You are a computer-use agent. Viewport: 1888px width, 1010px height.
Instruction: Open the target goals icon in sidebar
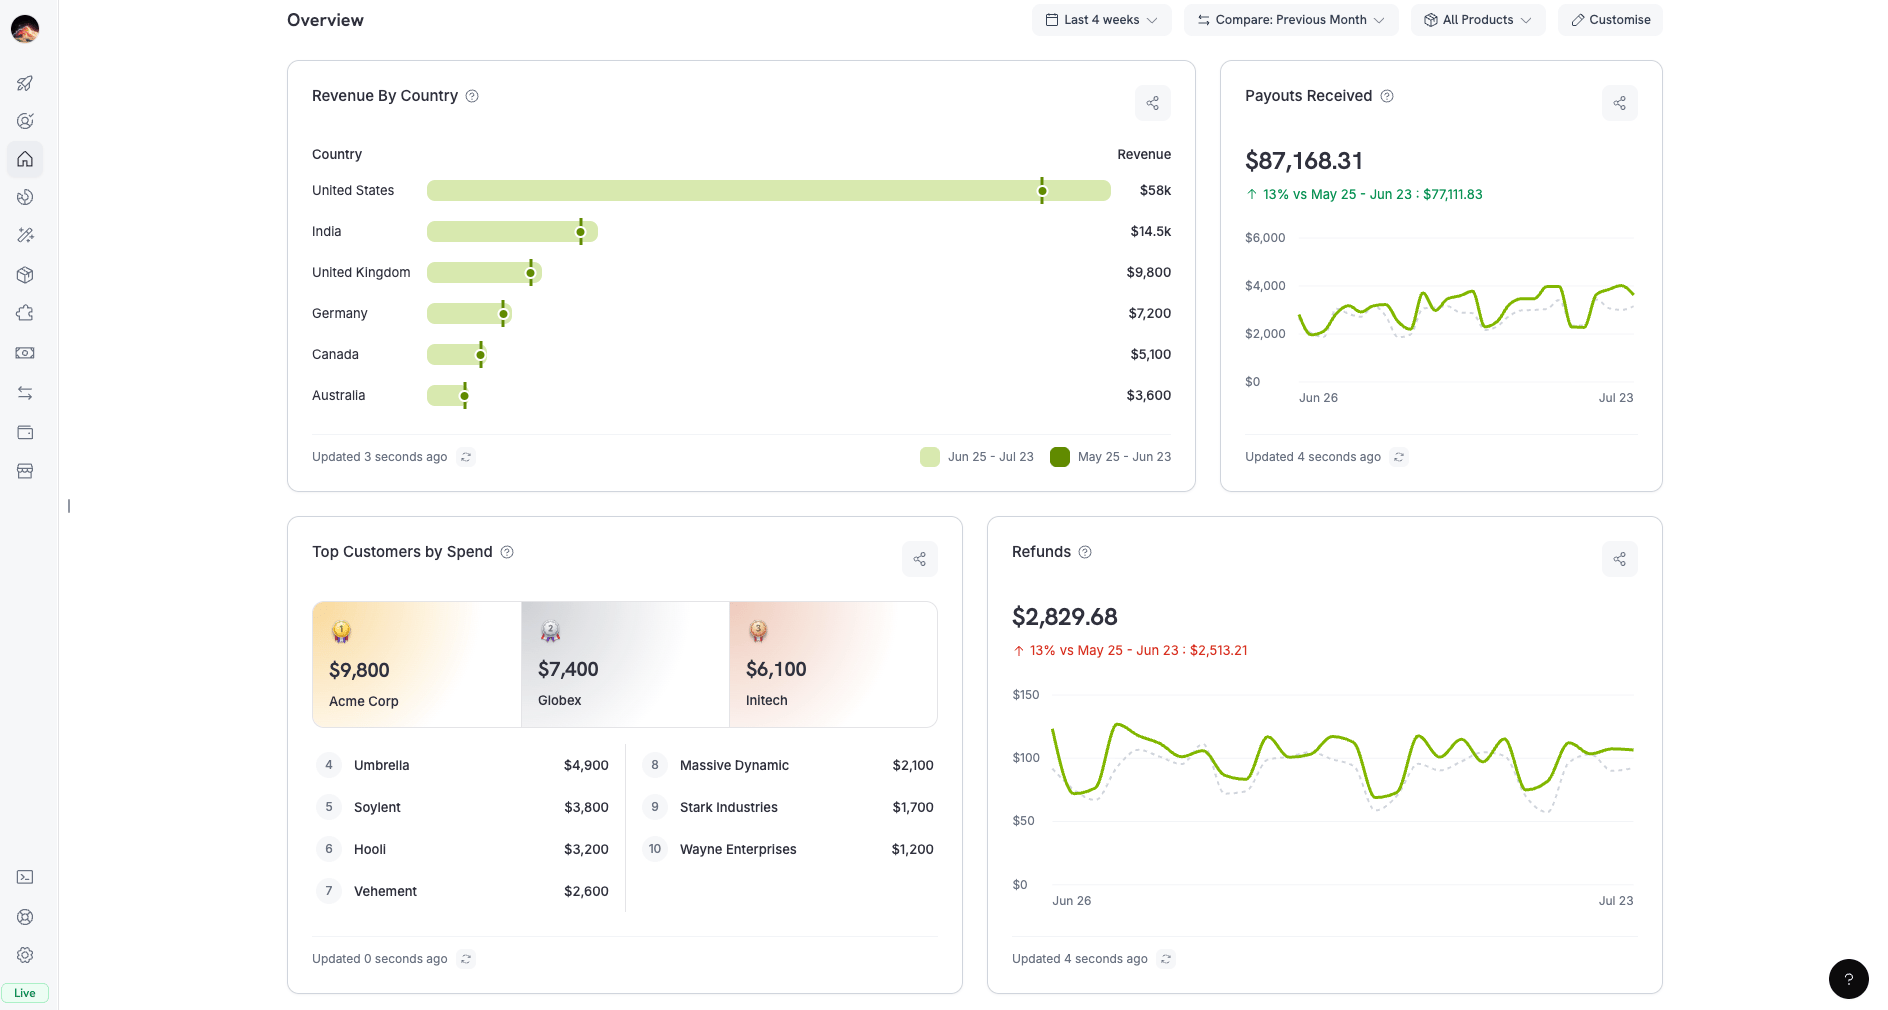(25, 121)
